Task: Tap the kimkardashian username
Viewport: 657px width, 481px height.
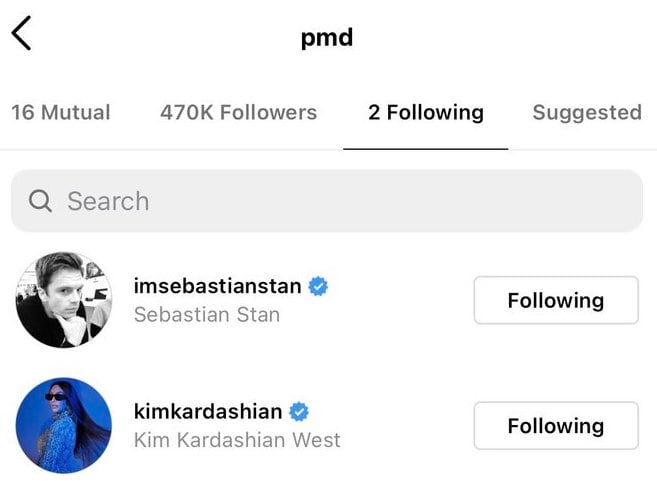Action: [207, 411]
